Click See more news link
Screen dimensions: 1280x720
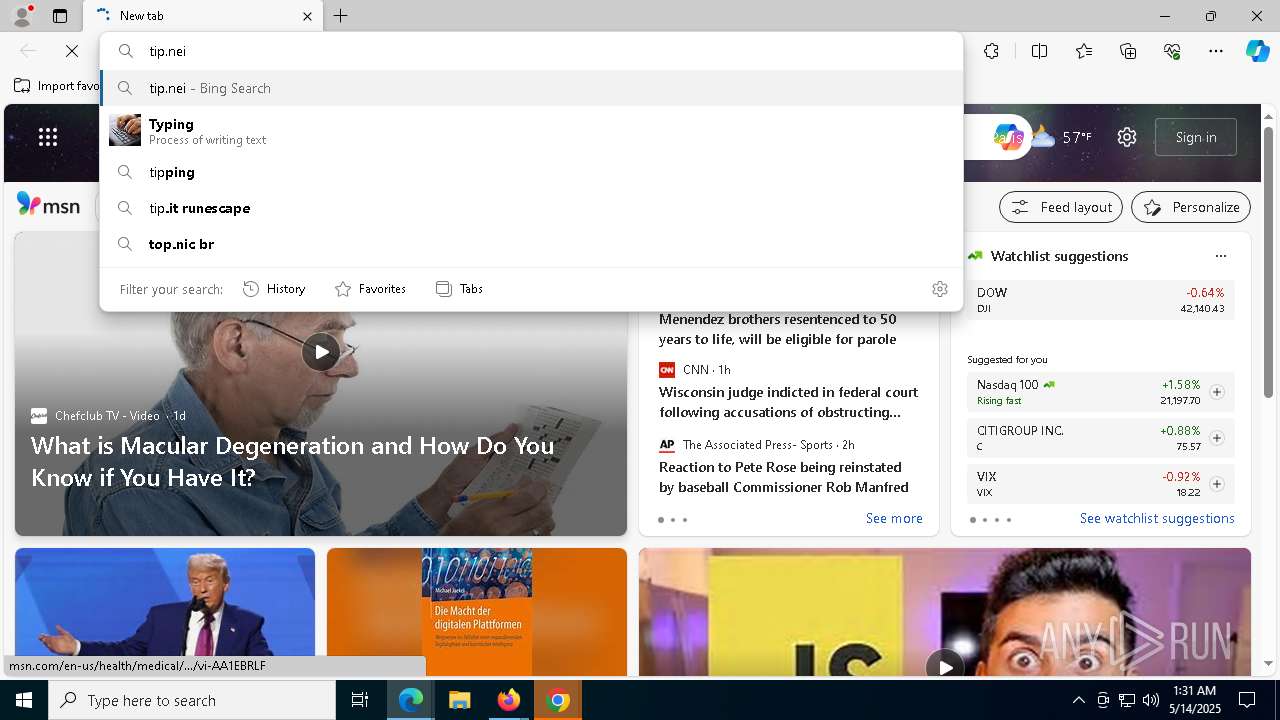894,518
